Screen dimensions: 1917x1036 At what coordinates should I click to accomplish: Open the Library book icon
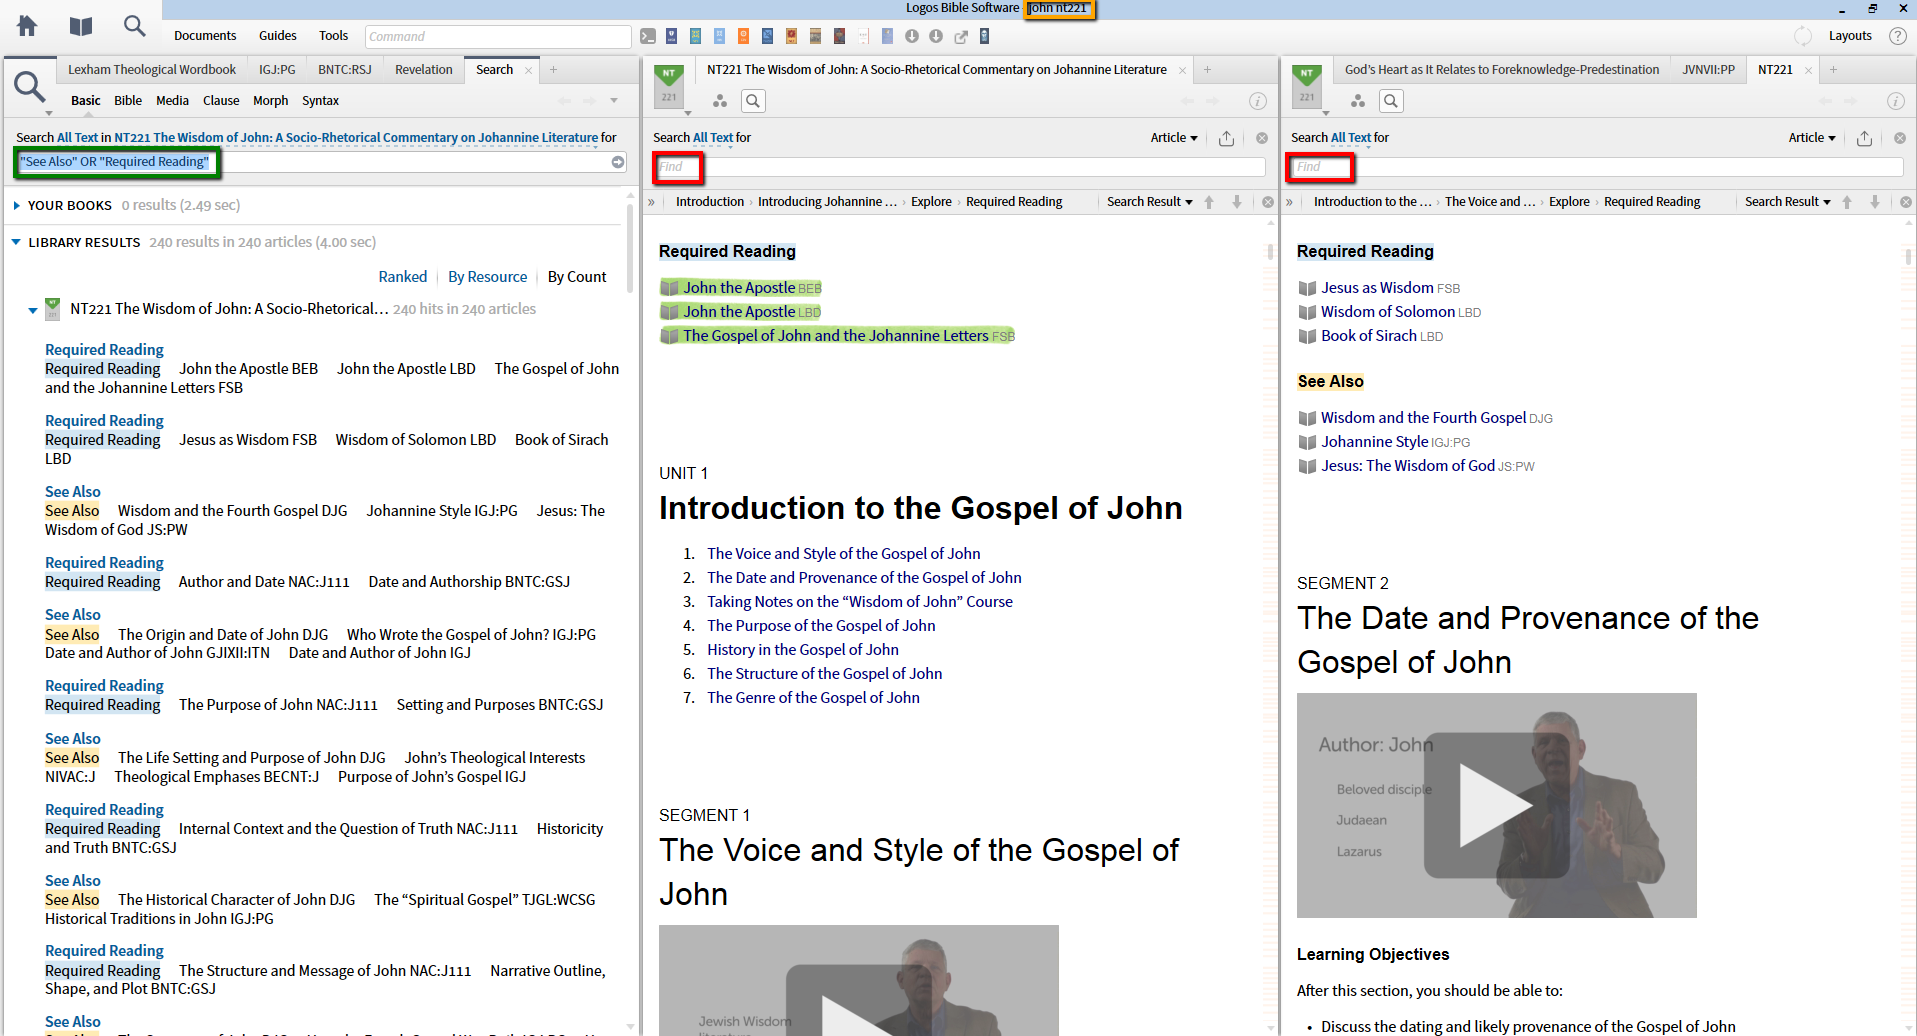[81, 26]
